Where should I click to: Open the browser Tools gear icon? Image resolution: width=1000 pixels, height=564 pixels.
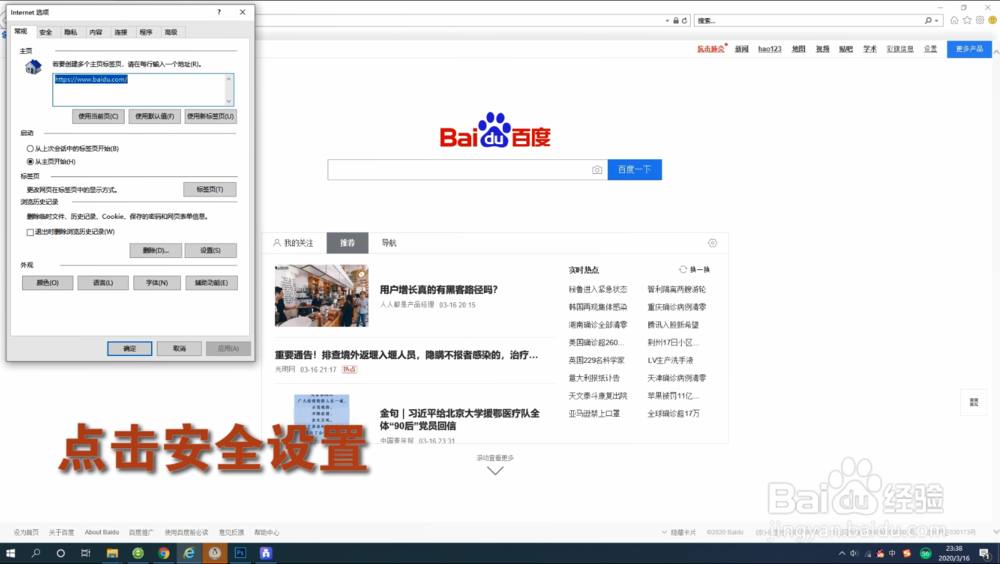coord(980,20)
